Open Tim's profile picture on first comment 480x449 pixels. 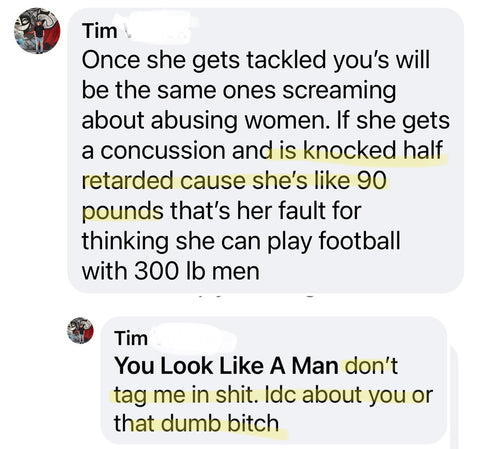tap(37, 31)
